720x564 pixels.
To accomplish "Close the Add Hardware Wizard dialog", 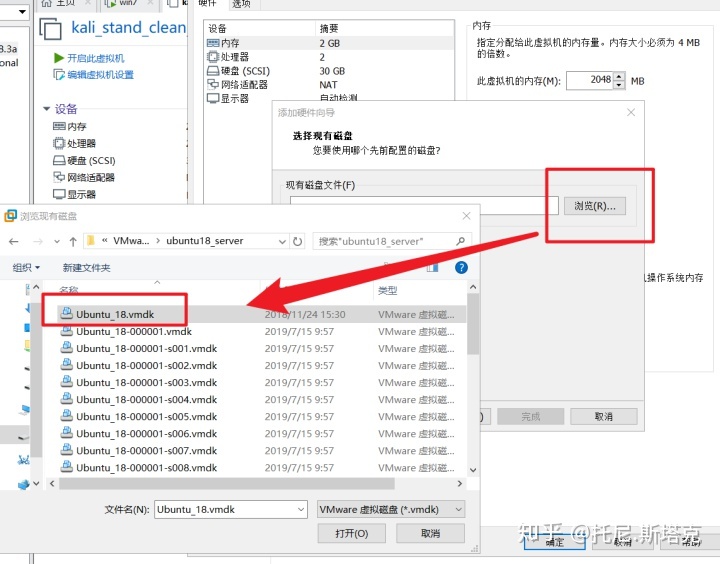I will [631, 113].
